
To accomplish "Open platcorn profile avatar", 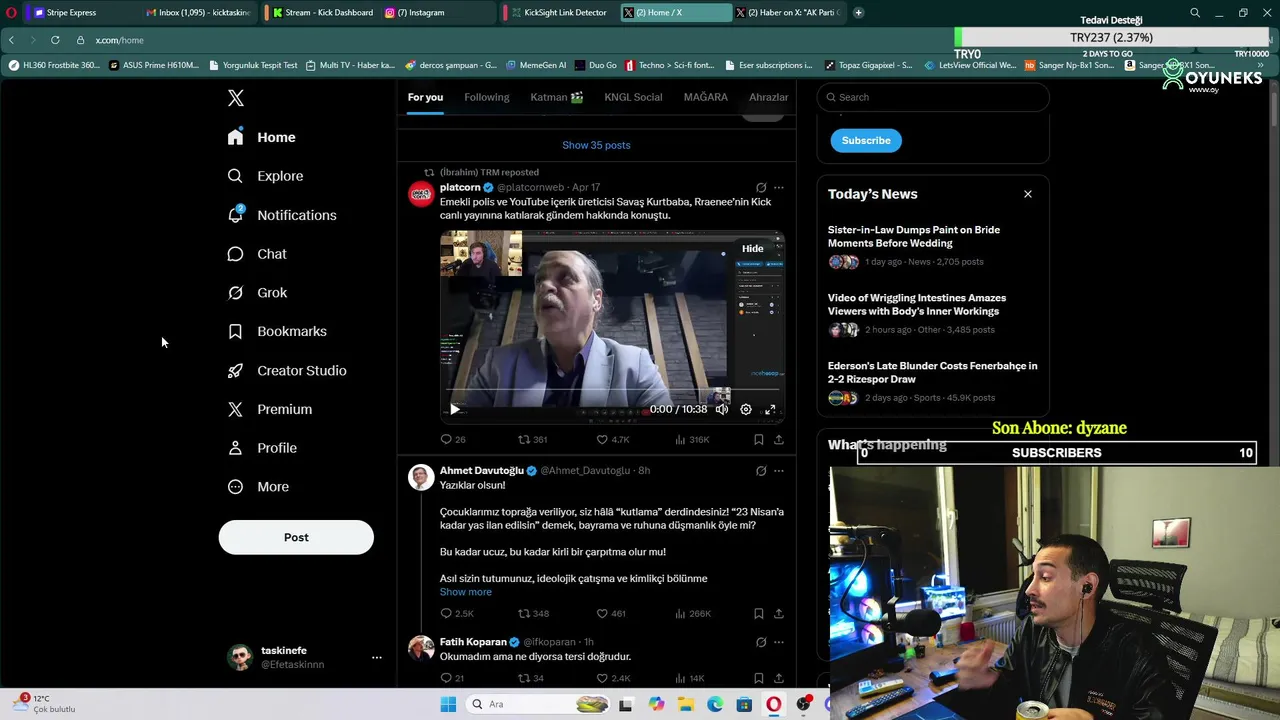I will pyautogui.click(x=421, y=193).
